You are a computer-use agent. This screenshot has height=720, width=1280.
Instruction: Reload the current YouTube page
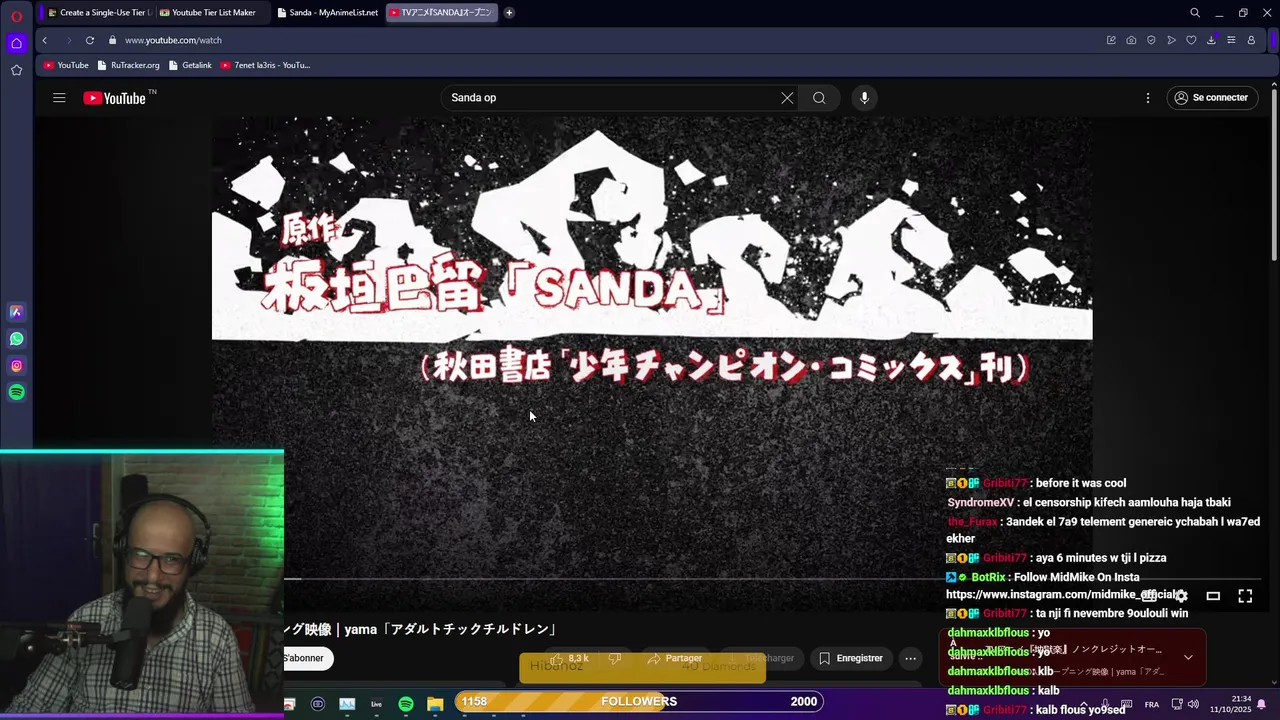[90, 40]
